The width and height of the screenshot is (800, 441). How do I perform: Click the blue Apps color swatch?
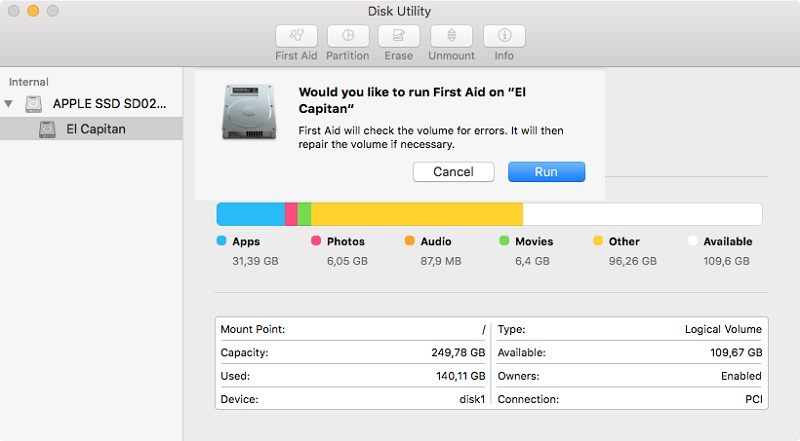click(x=222, y=241)
